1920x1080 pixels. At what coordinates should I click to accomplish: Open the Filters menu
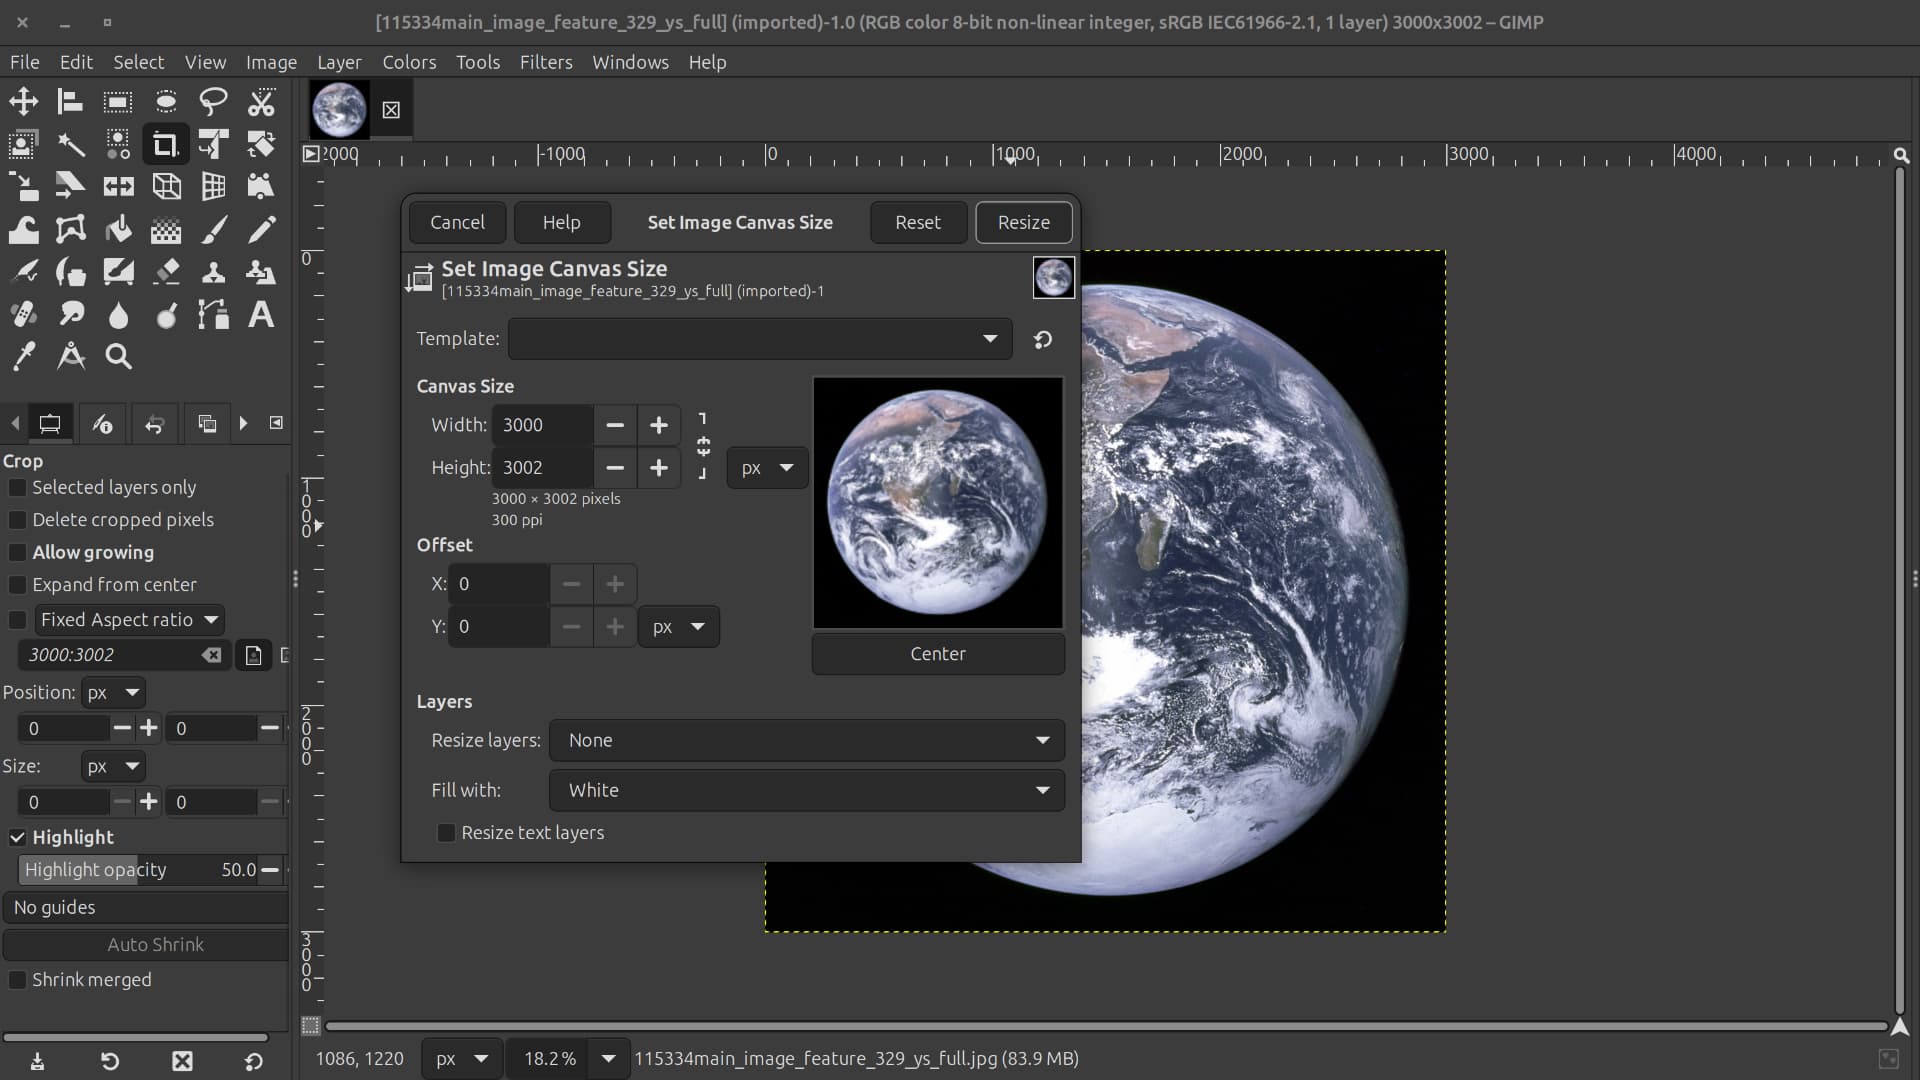click(545, 62)
